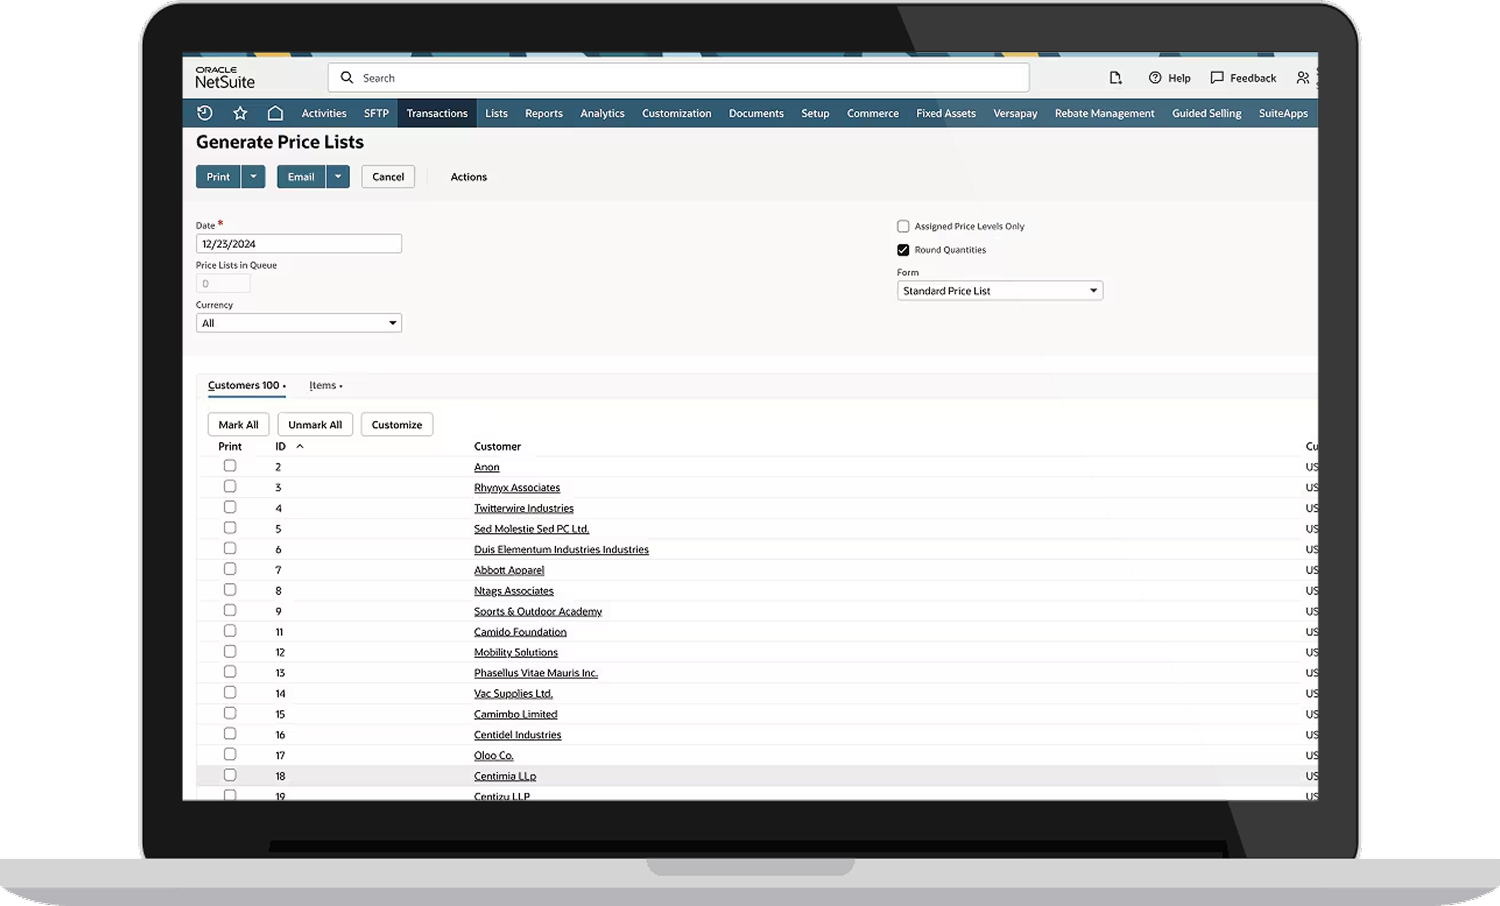Enable Assigned Price Levels Only checkbox
Screen dimensions: 1500x906
click(903, 226)
